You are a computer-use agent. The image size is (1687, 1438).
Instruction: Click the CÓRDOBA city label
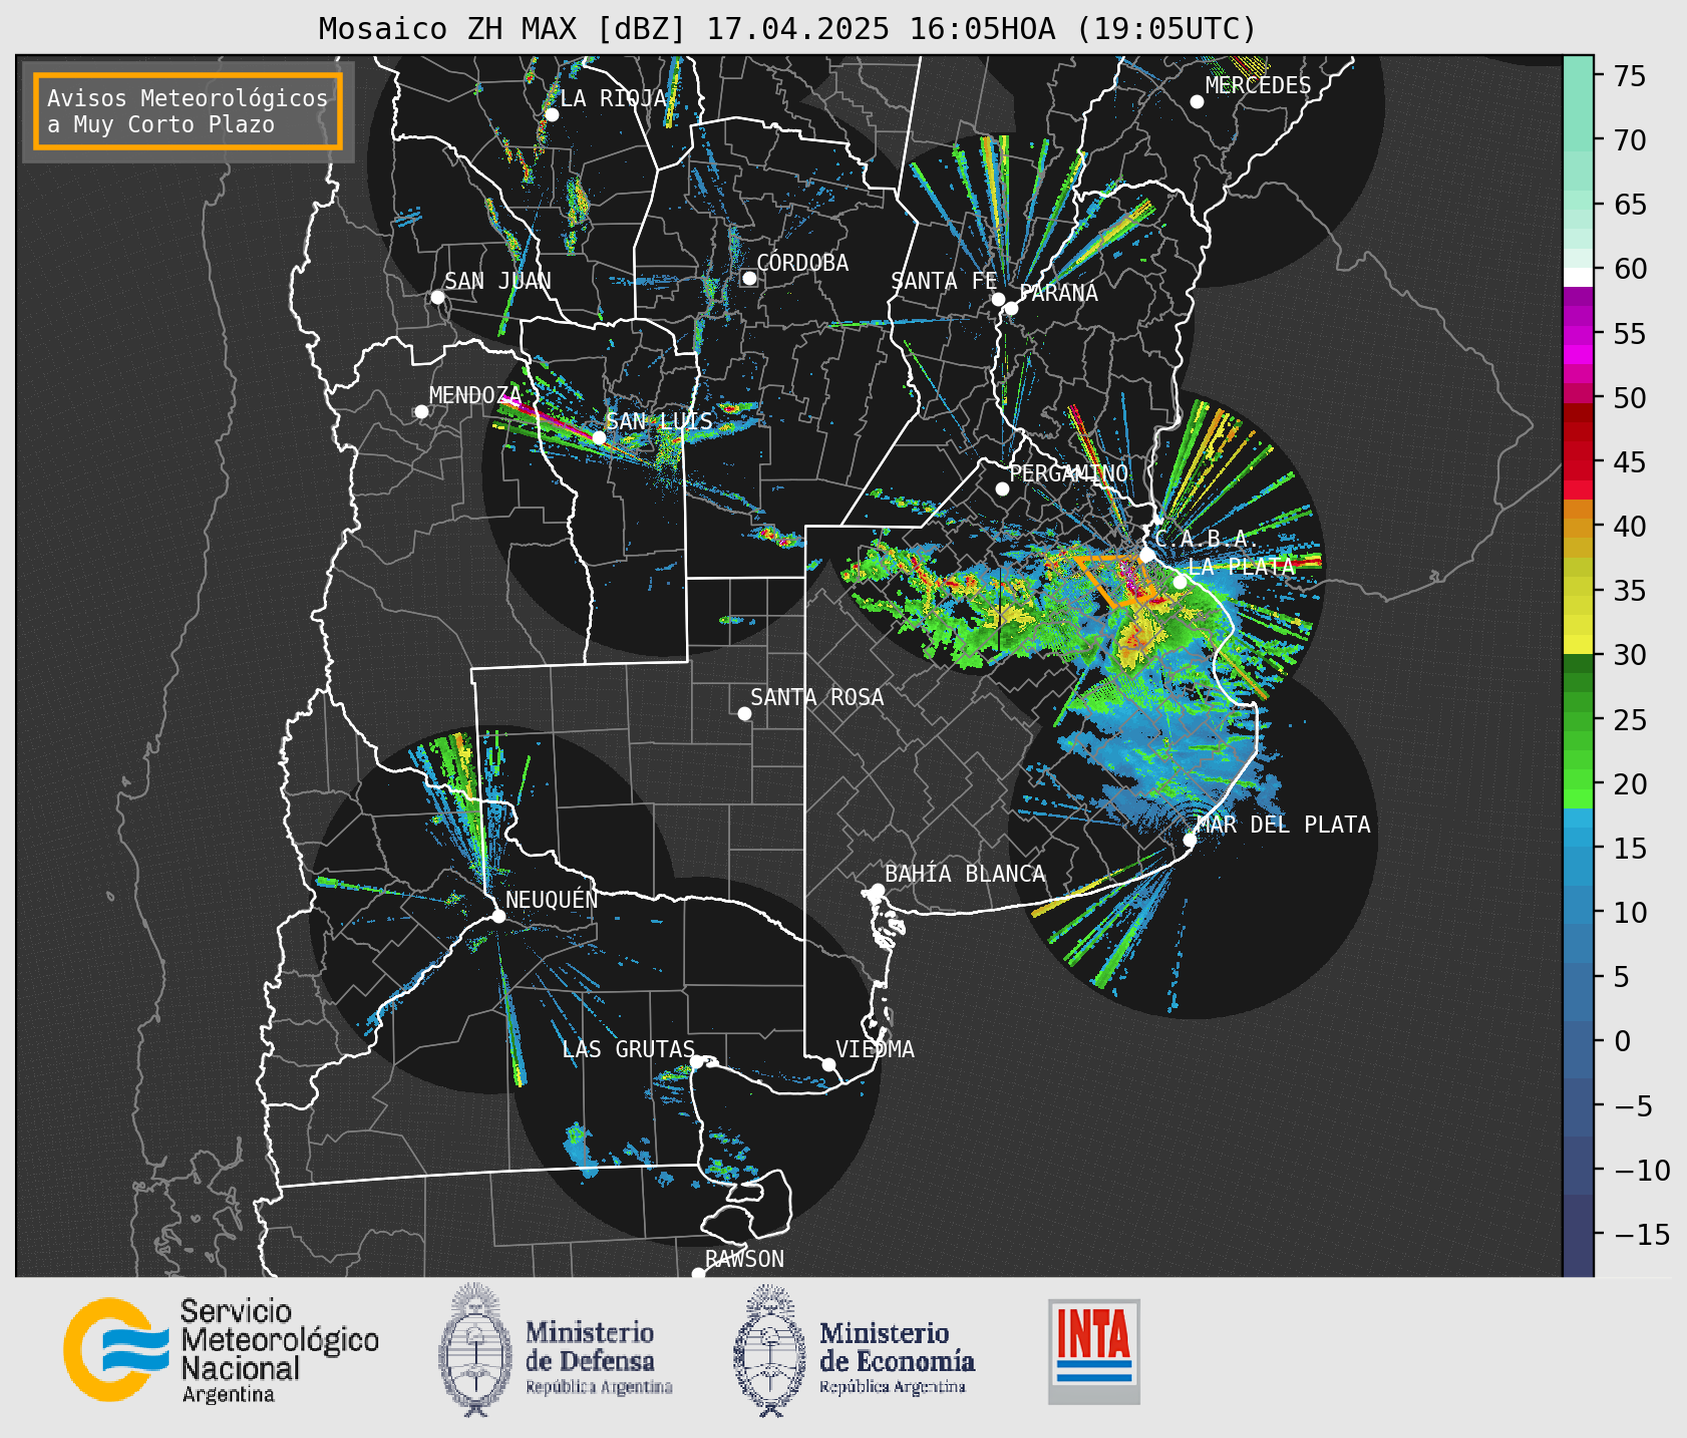(x=802, y=262)
